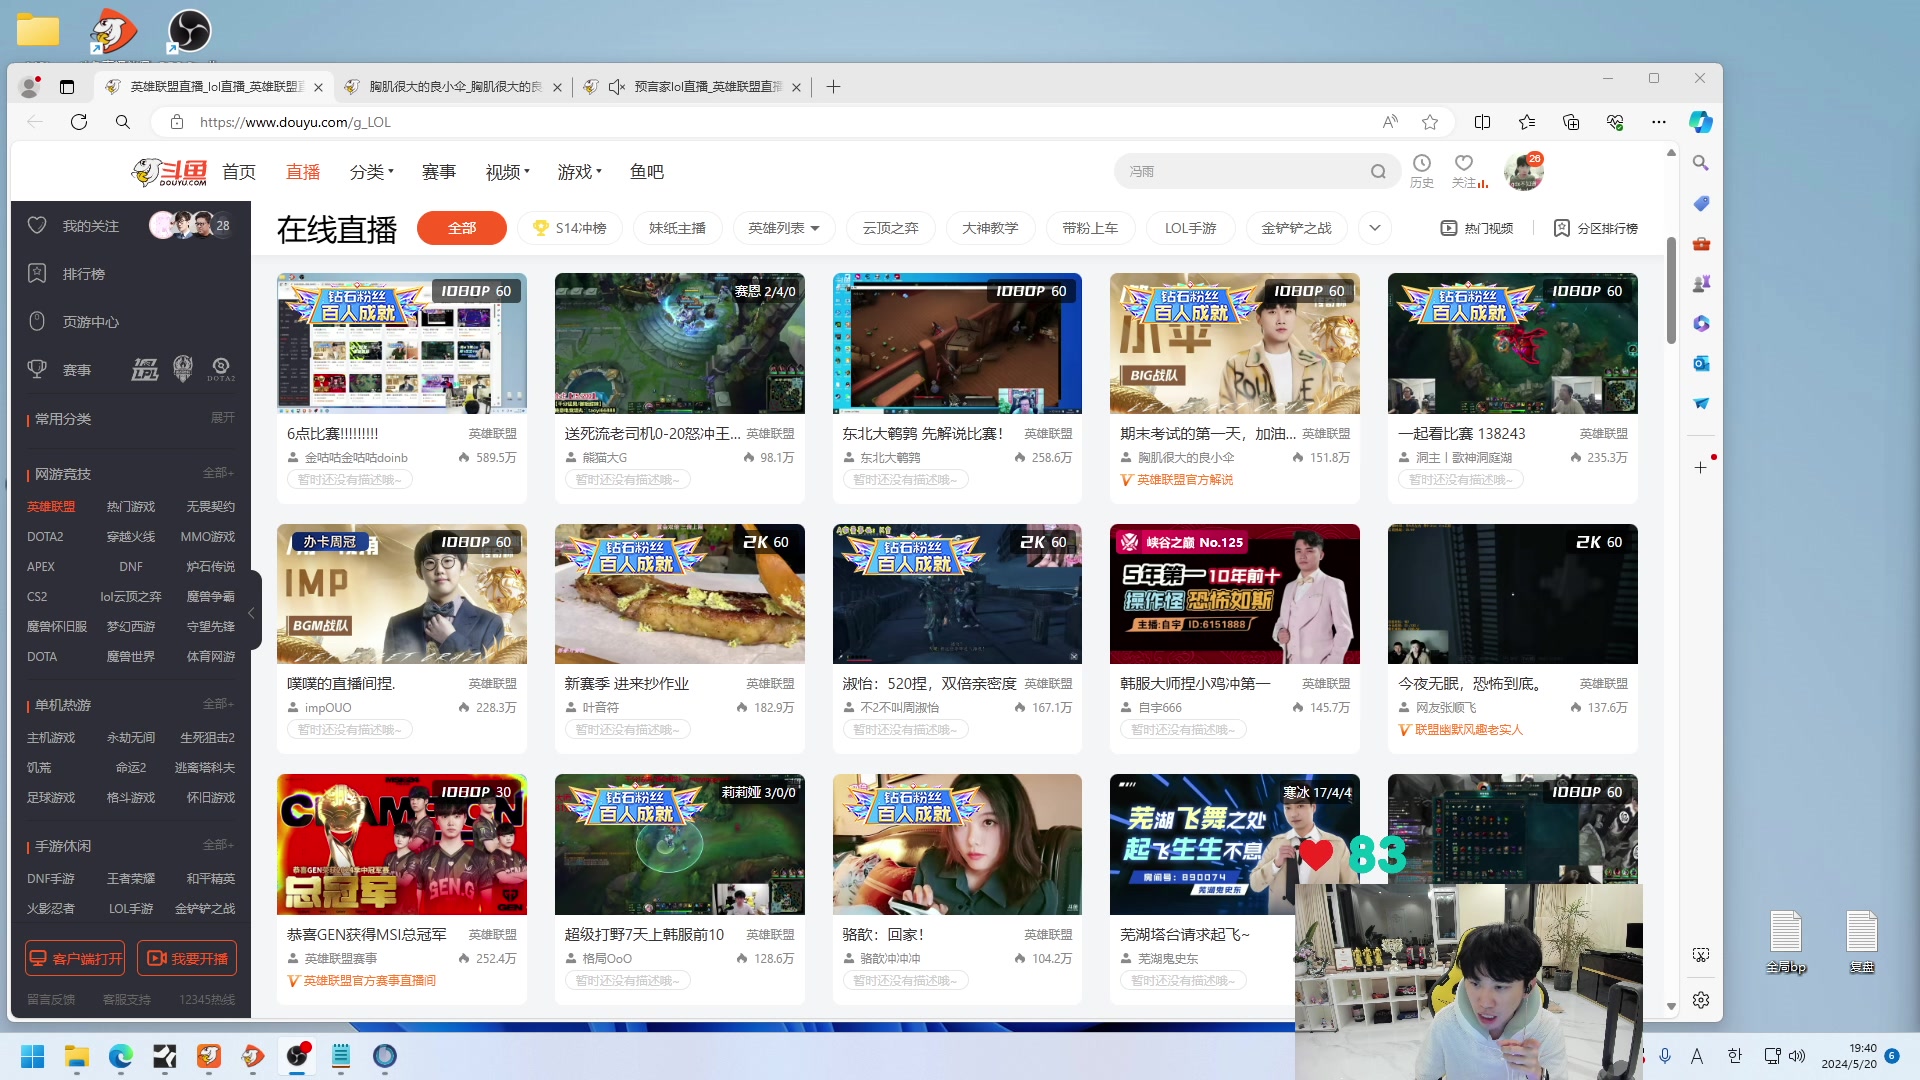Screen dimensions: 1920x1080
Task: Open 热门视频 link
Action: [1476, 228]
